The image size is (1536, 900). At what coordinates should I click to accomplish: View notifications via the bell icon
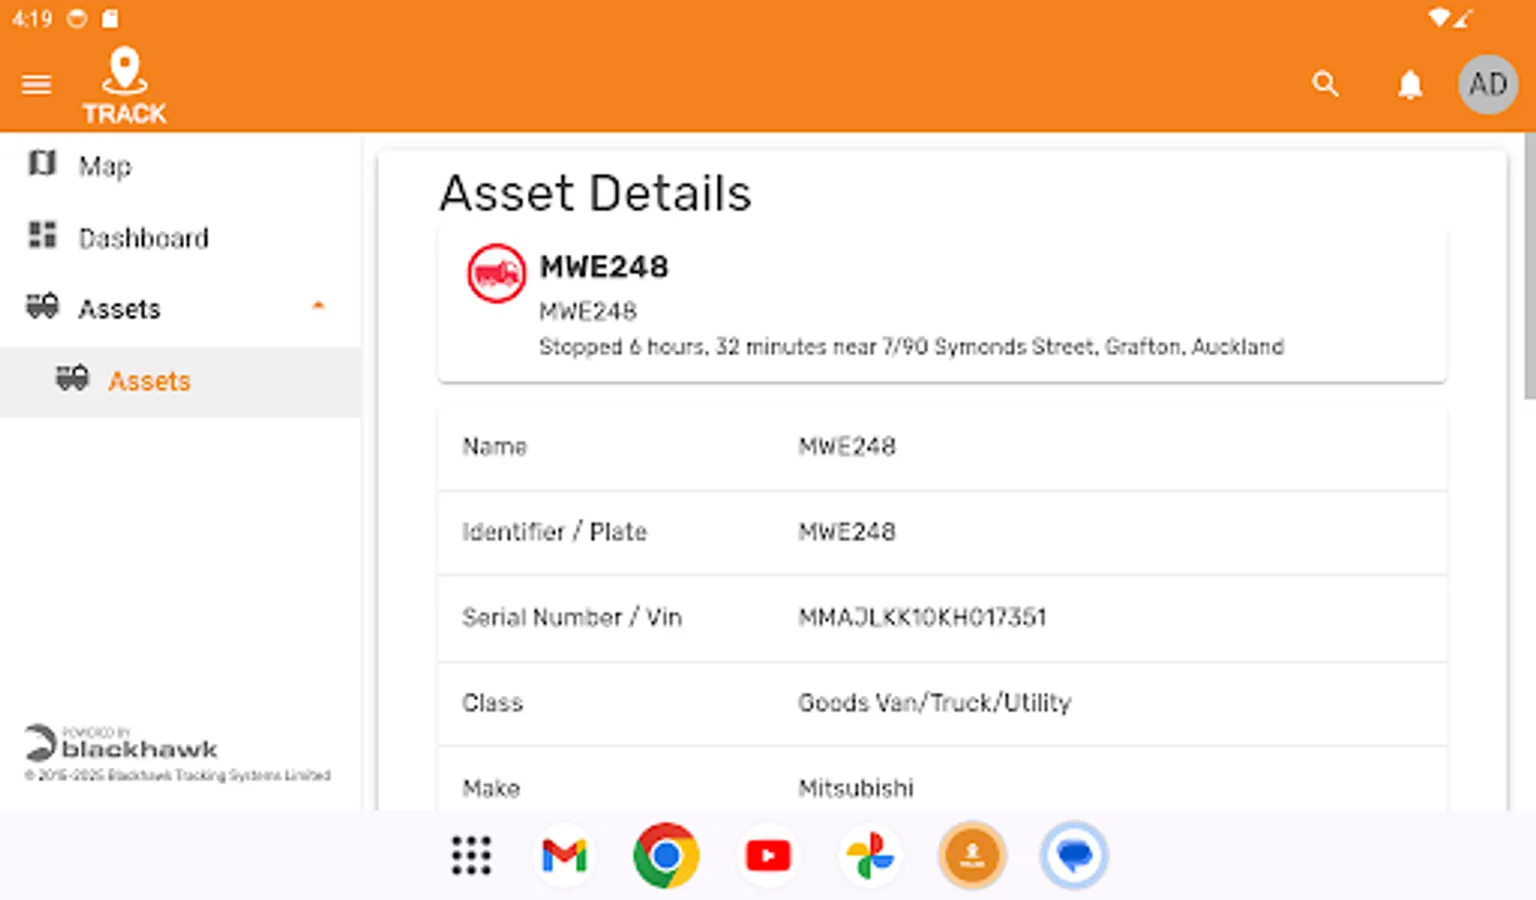point(1410,84)
